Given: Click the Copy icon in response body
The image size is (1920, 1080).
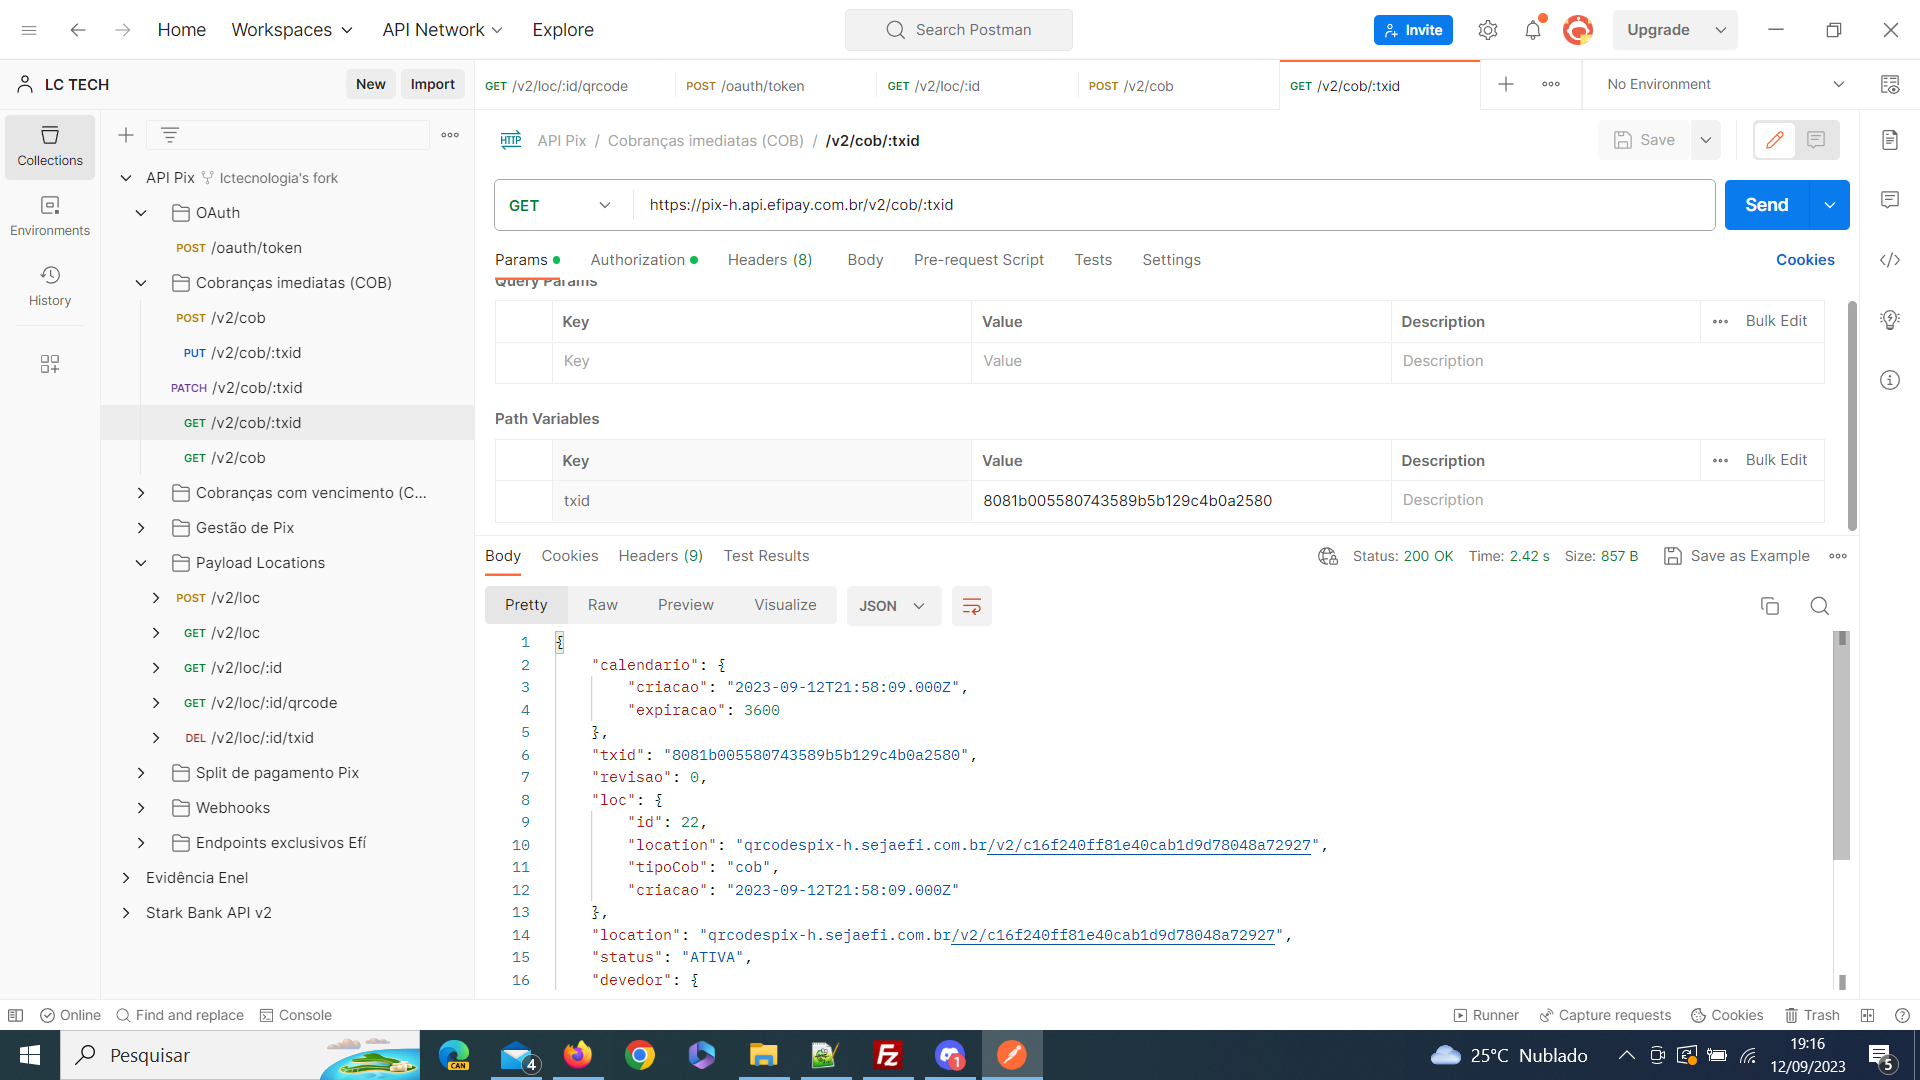Looking at the screenshot, I should point(1770,605).
